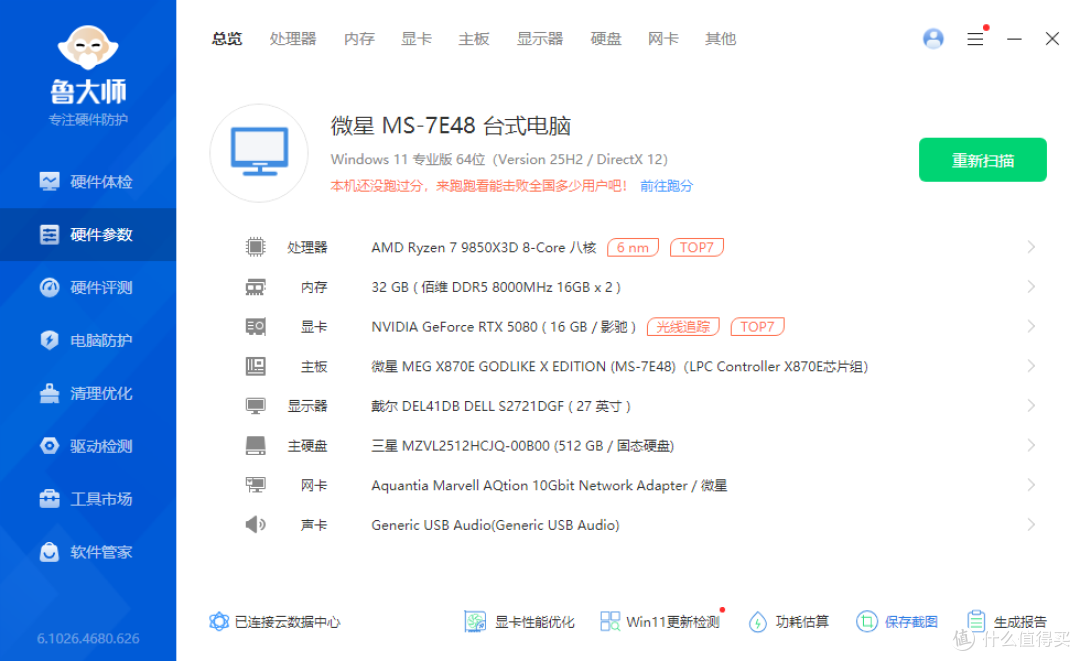
Task: Click the display monitor row icon
Action: click(256, 406)
